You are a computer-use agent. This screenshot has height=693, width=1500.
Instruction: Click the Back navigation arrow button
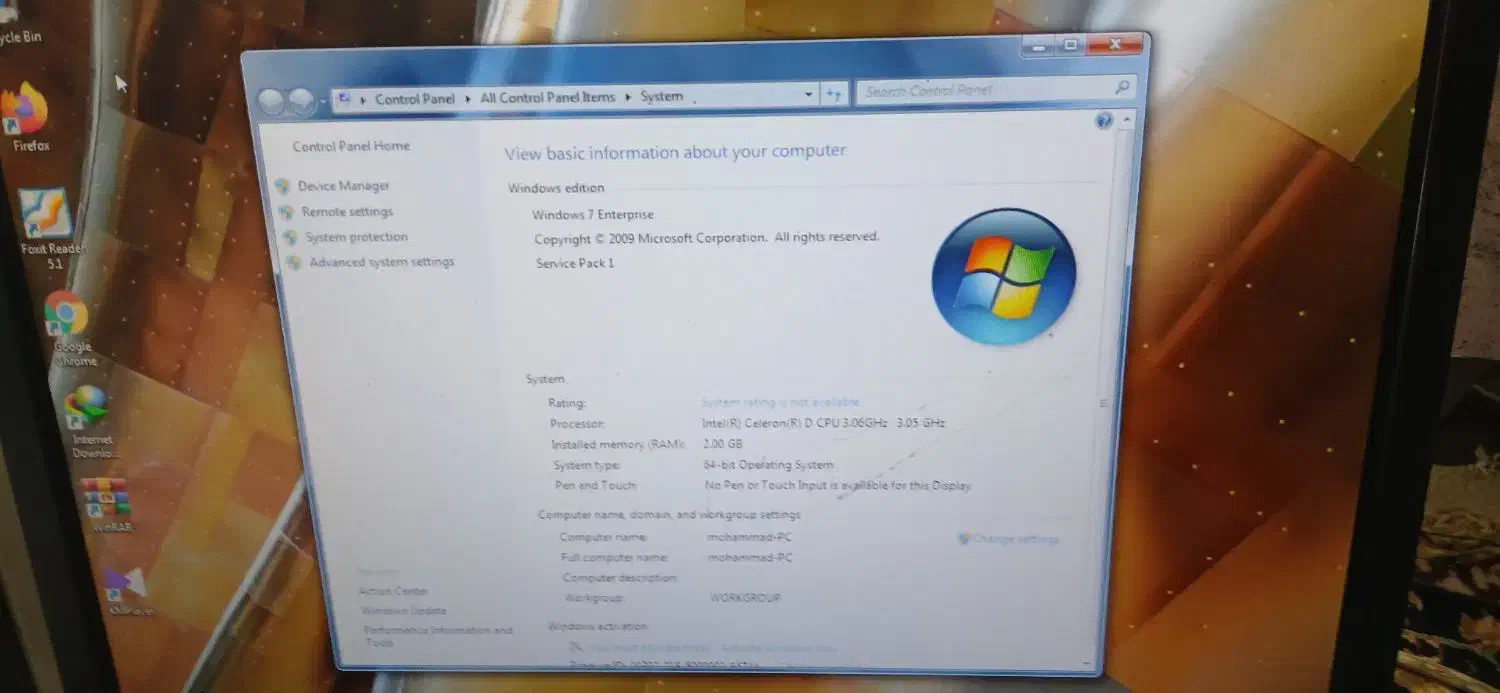tap(271, 101)
